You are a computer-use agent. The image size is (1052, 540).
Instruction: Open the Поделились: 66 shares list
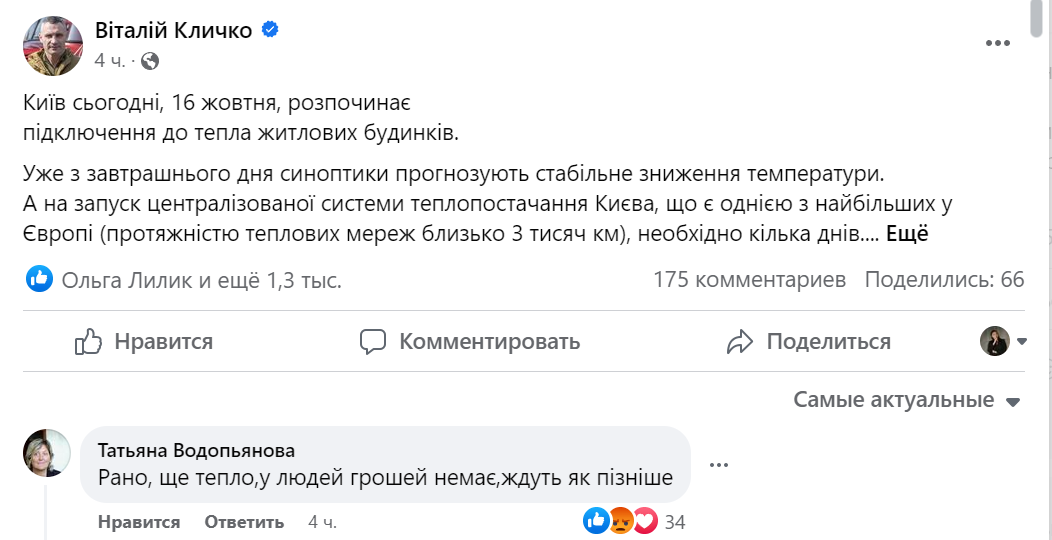coord(944,279)
